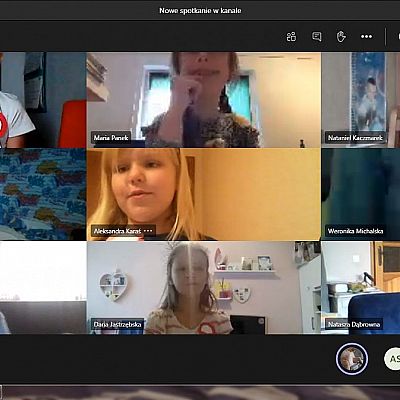Show participants panel icon
This screenshot has width=400, height=400.
coord(291,36)
